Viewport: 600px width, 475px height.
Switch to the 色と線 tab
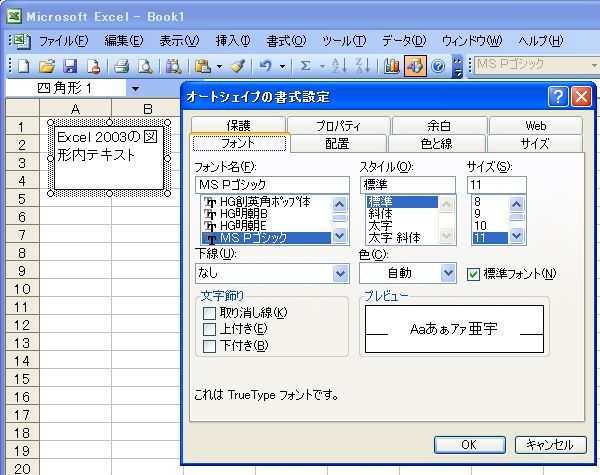pyautogui.click(x=436, y=144)
